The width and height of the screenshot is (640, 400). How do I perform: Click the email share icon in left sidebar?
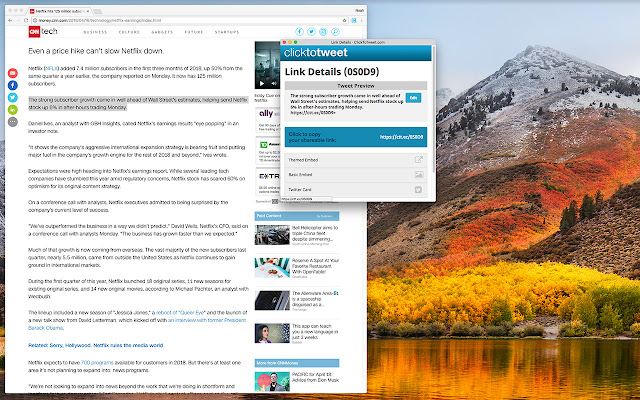pos(13,73)
